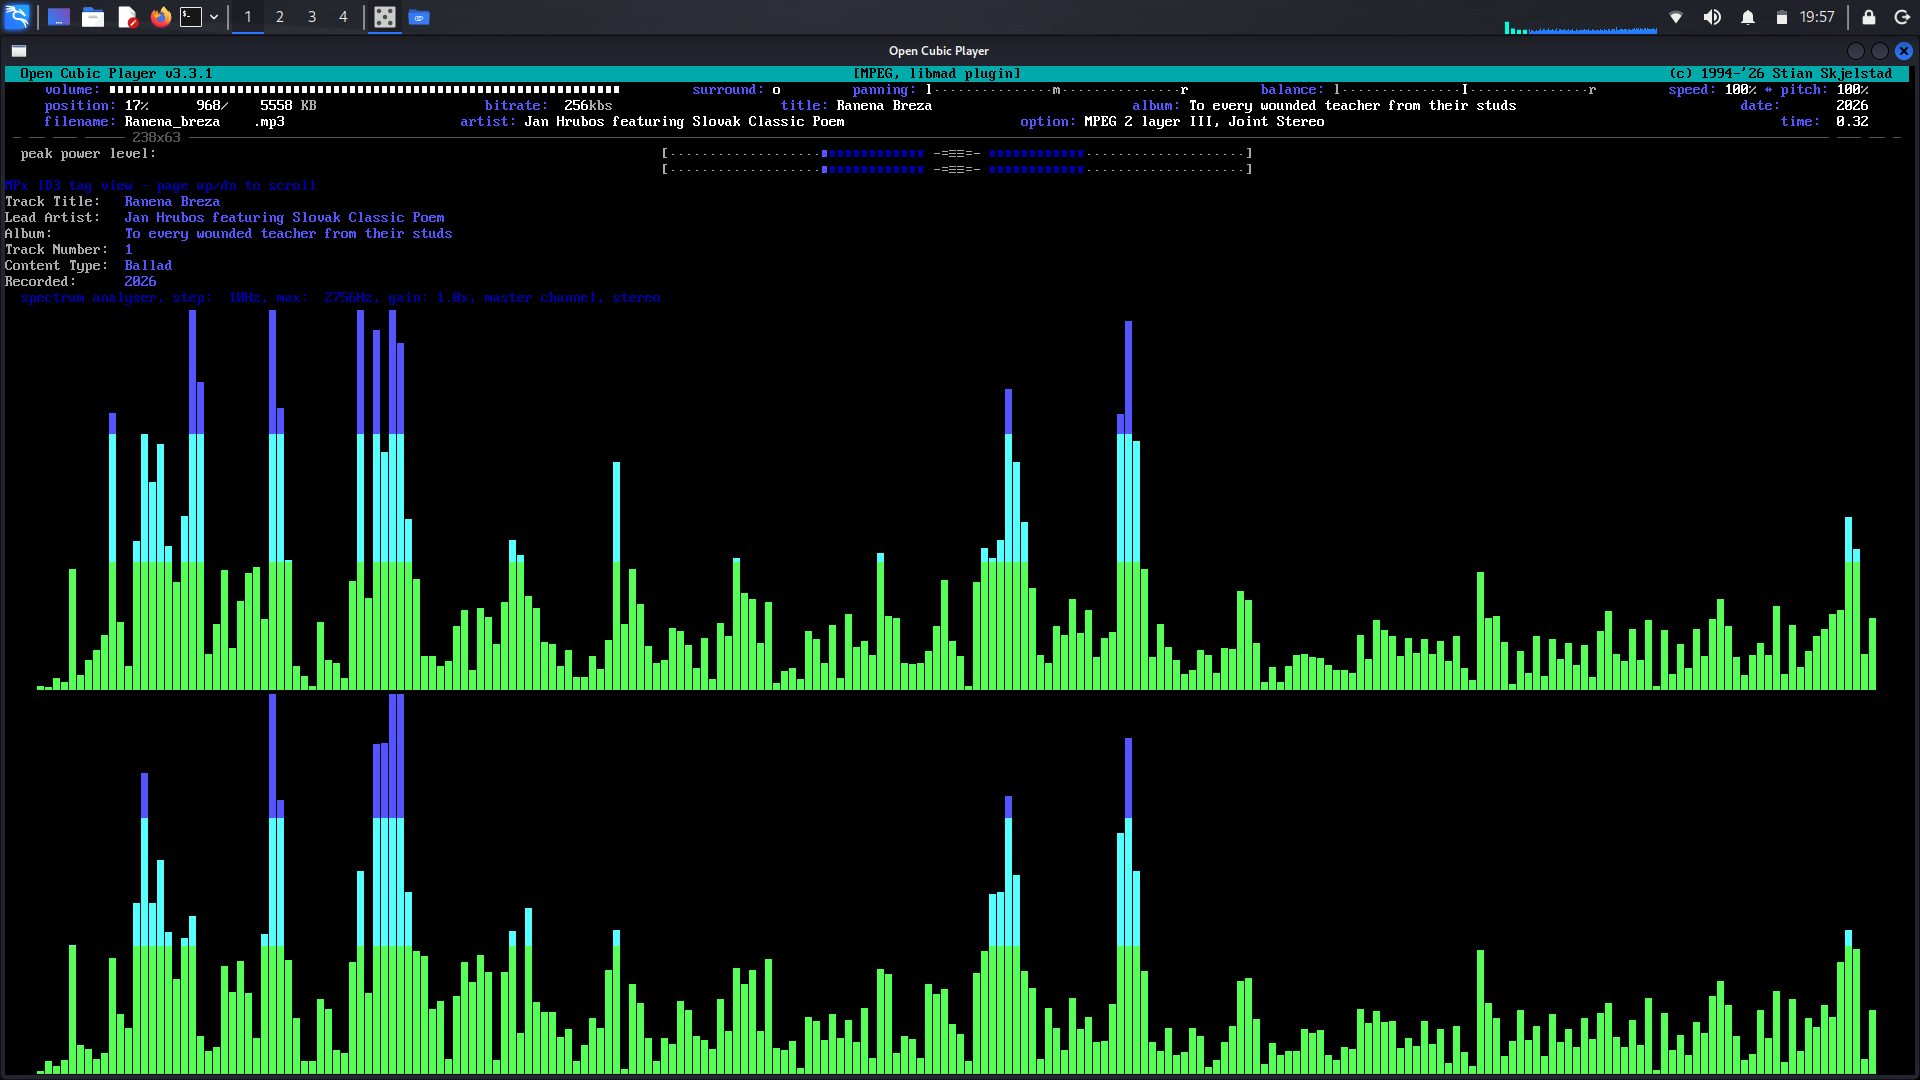The width and height of the screenshot is (1920, 1080).
Task: Click the position value 17%
Action: (x=136, y=106)
